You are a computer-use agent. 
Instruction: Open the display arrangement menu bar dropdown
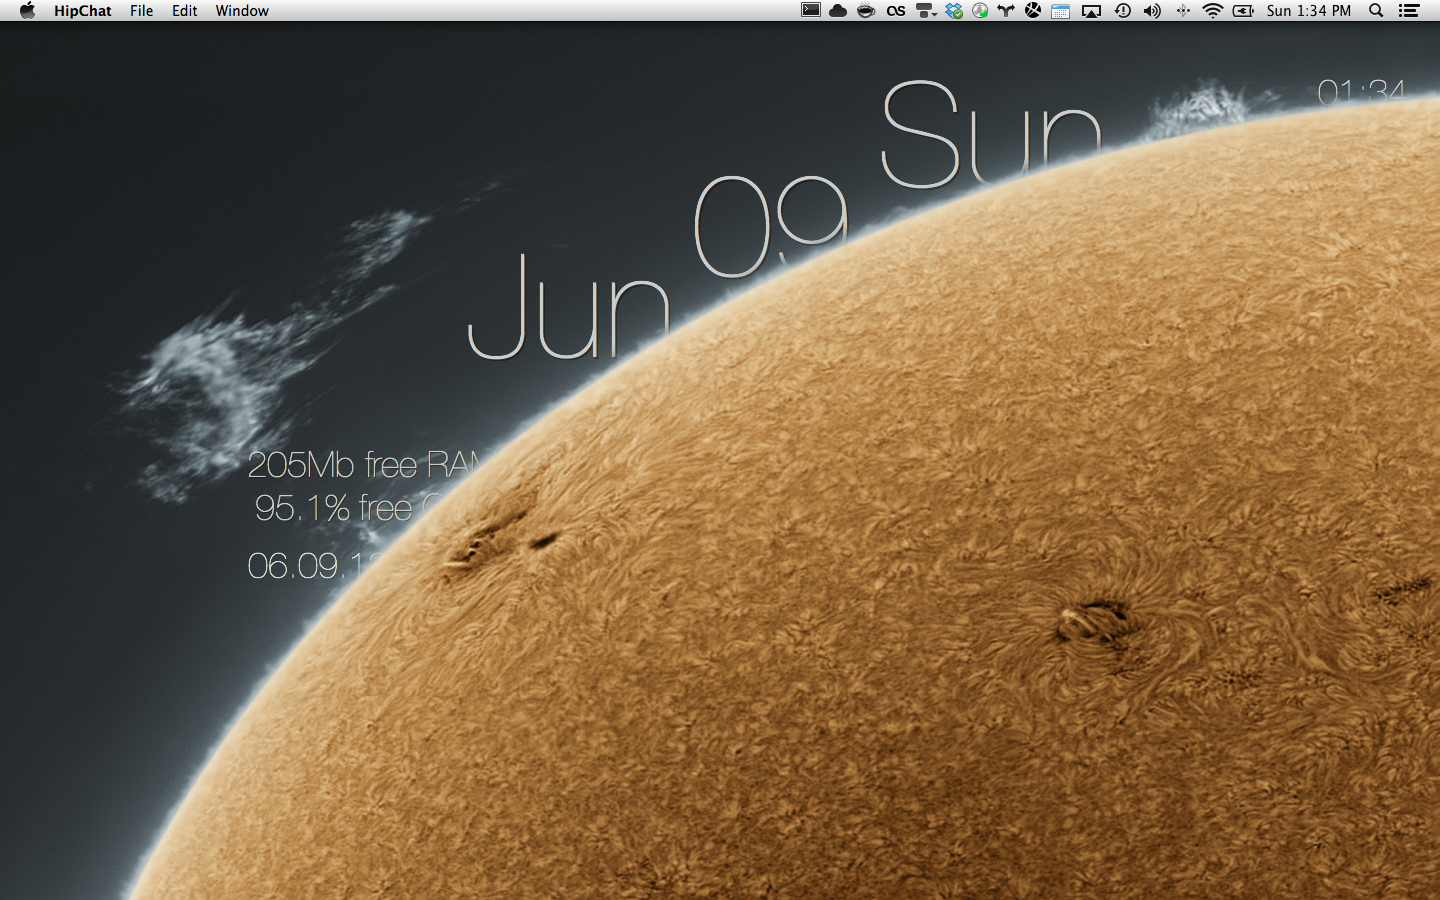pos(926,11)
